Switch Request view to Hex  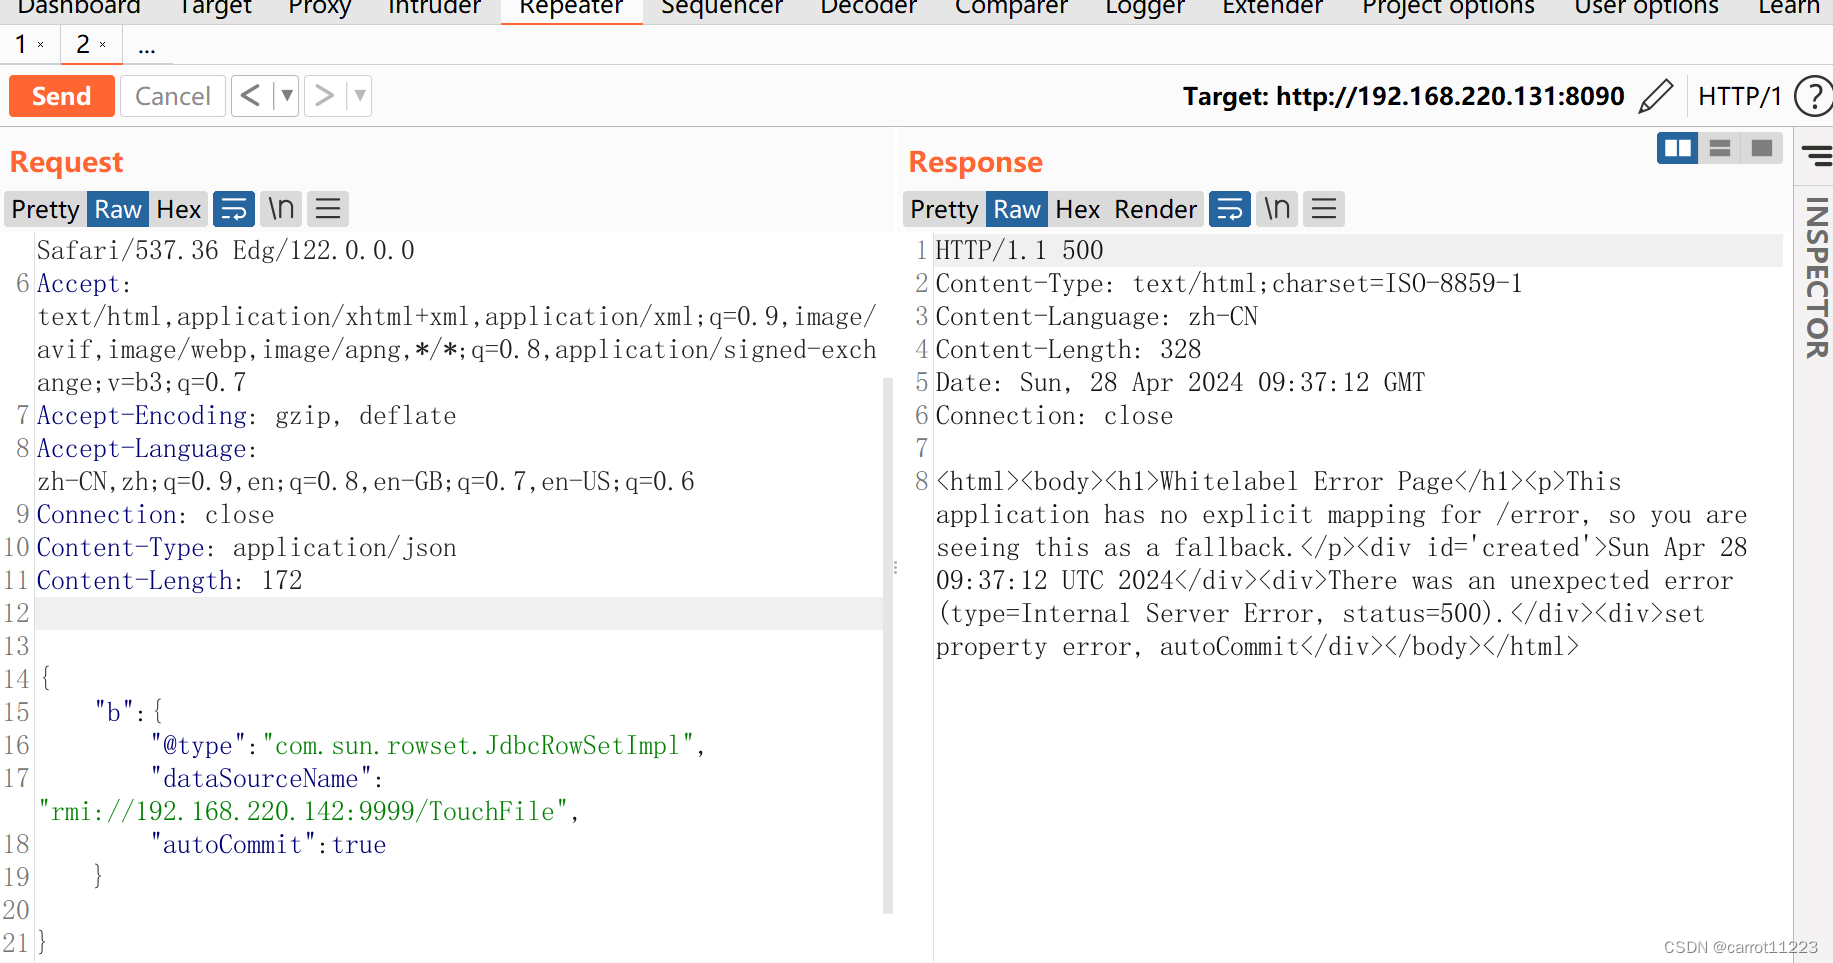[x=179, y=209]
